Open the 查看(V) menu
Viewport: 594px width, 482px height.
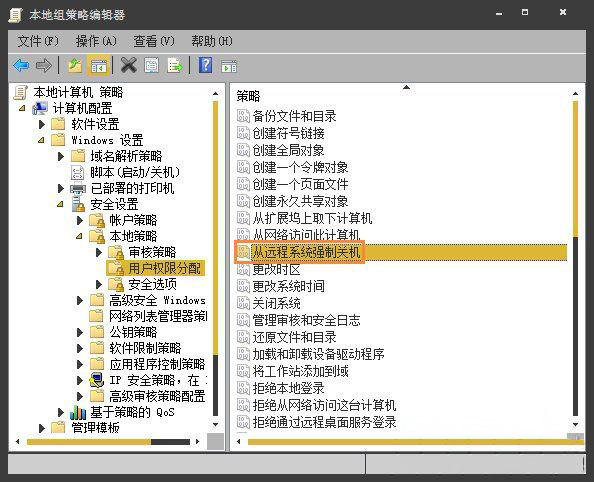[x=154, y=41]
